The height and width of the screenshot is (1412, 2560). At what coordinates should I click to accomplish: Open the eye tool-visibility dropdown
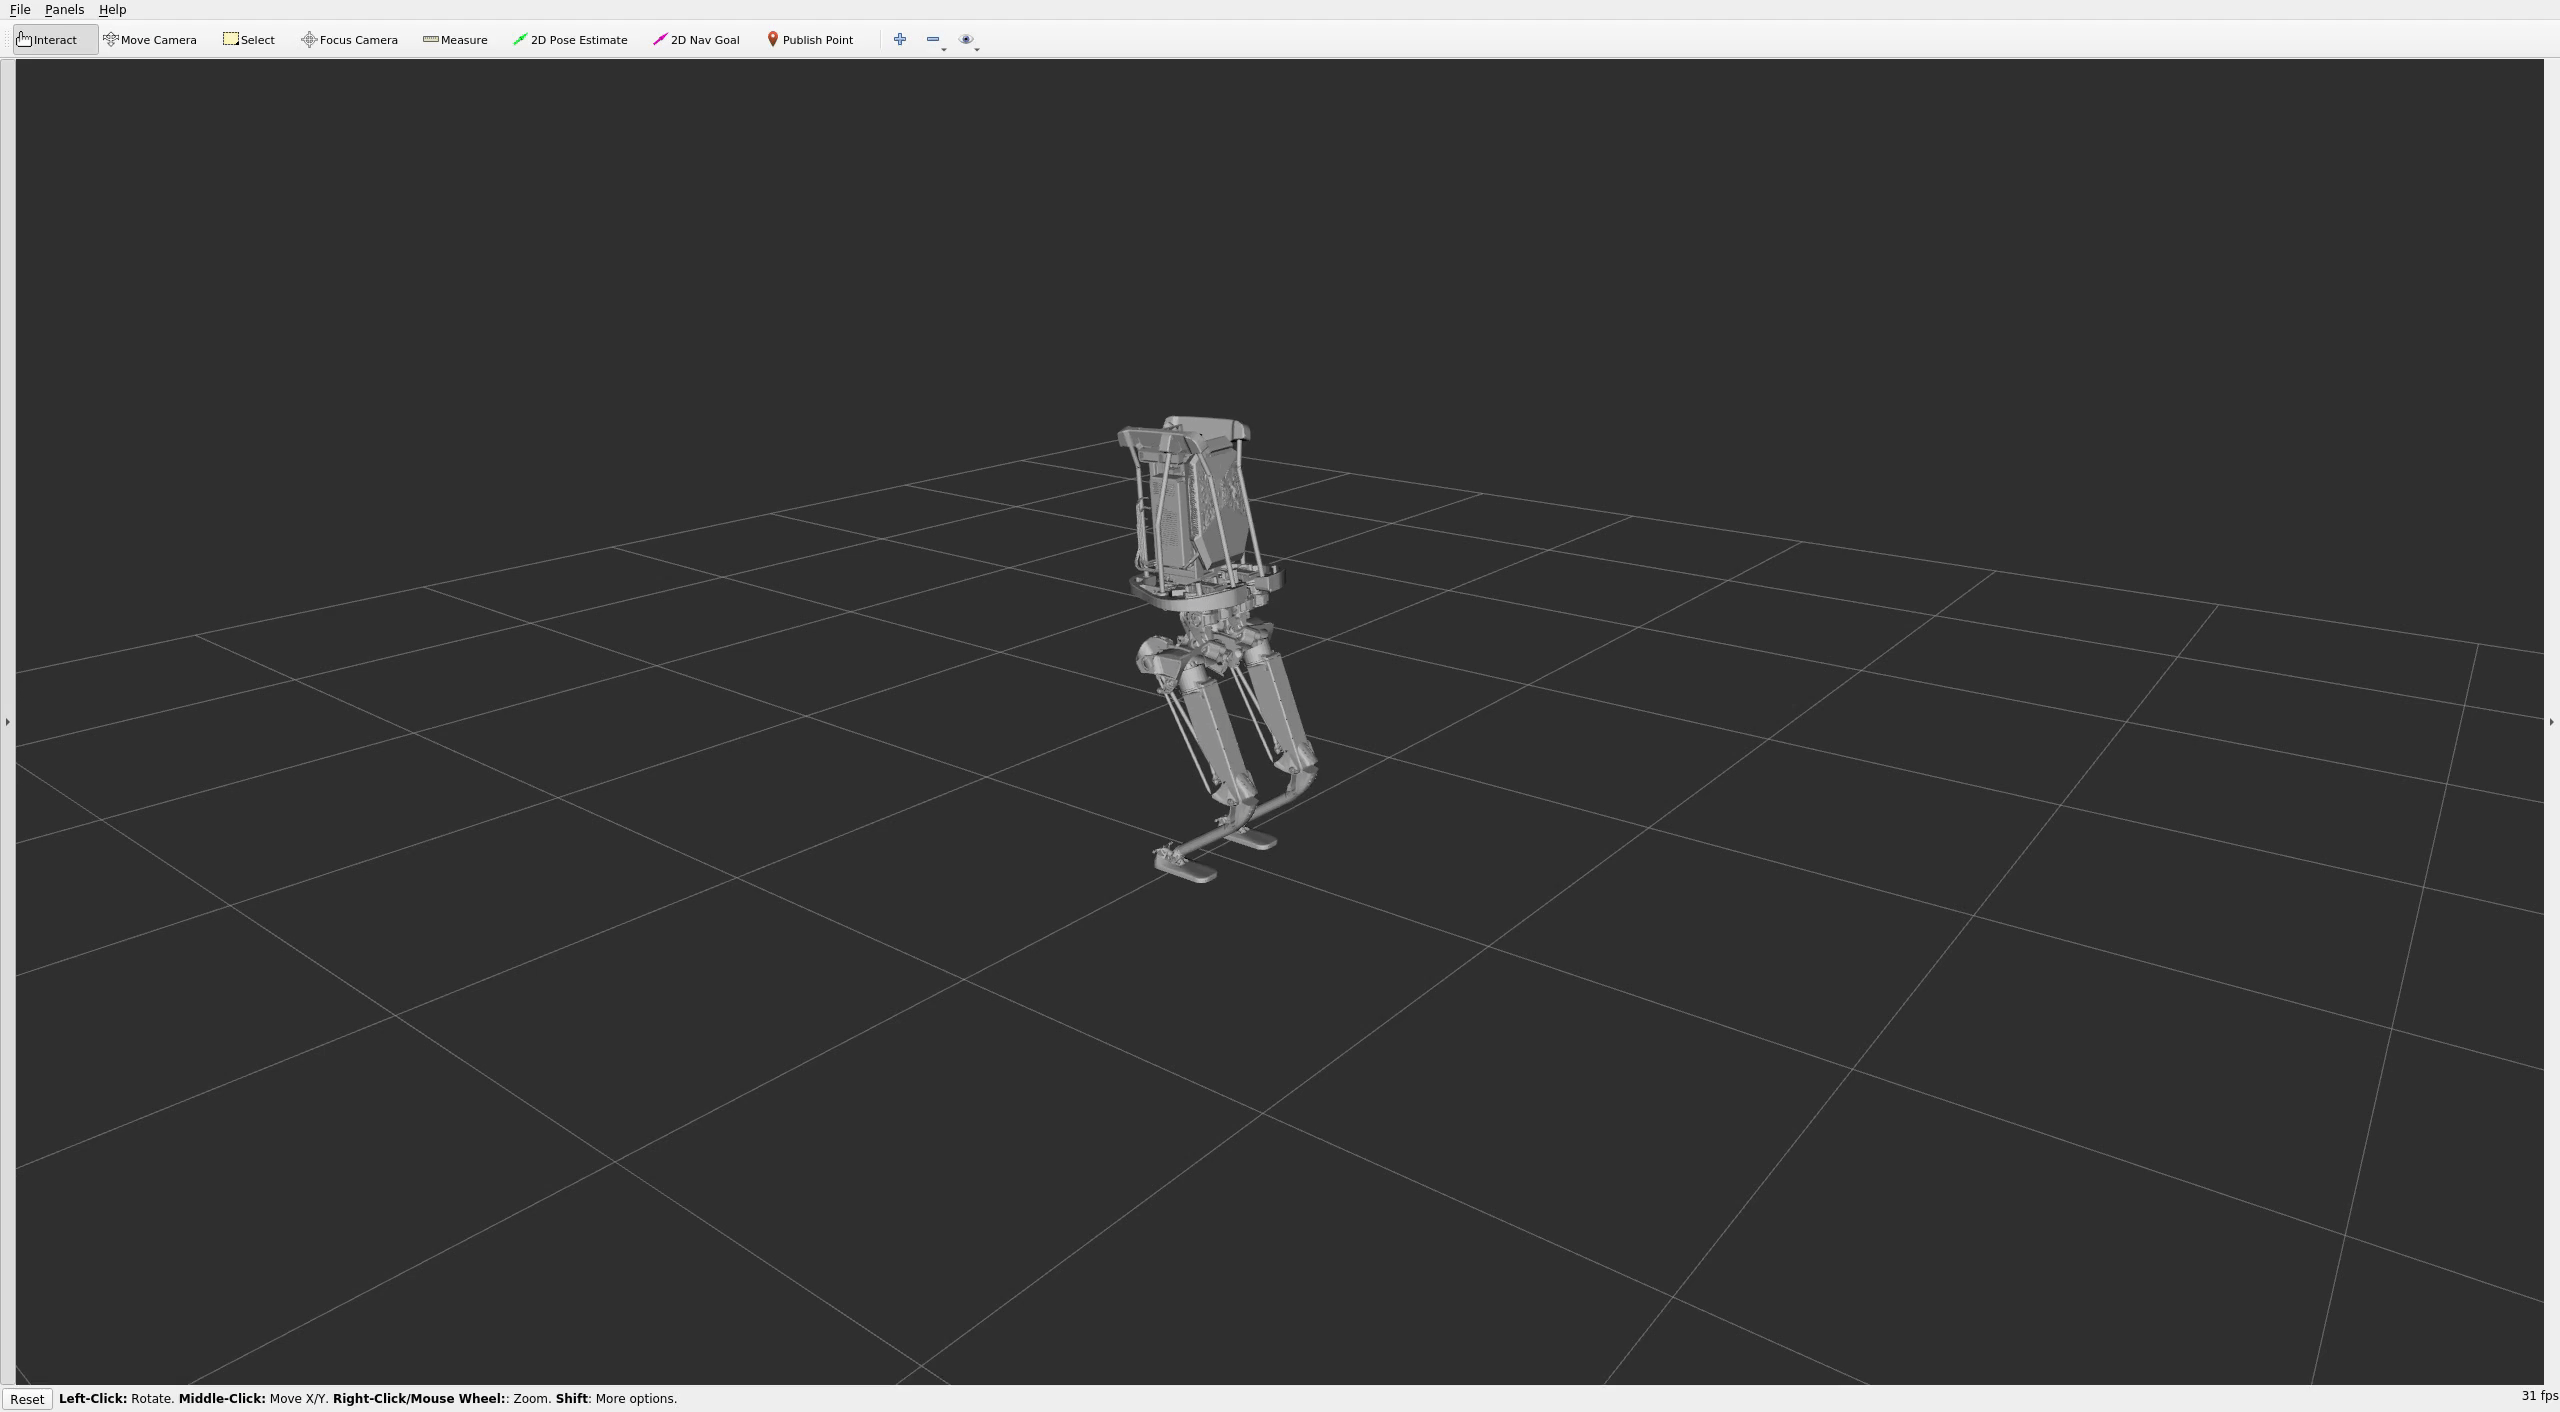pyautogui.click(x=968, y=40)
